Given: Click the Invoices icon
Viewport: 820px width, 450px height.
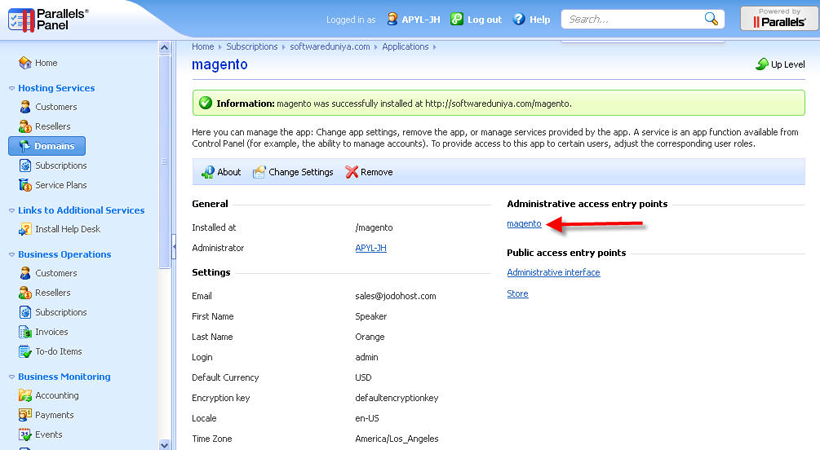Looking at the screenshot, I should coord(25,332).
